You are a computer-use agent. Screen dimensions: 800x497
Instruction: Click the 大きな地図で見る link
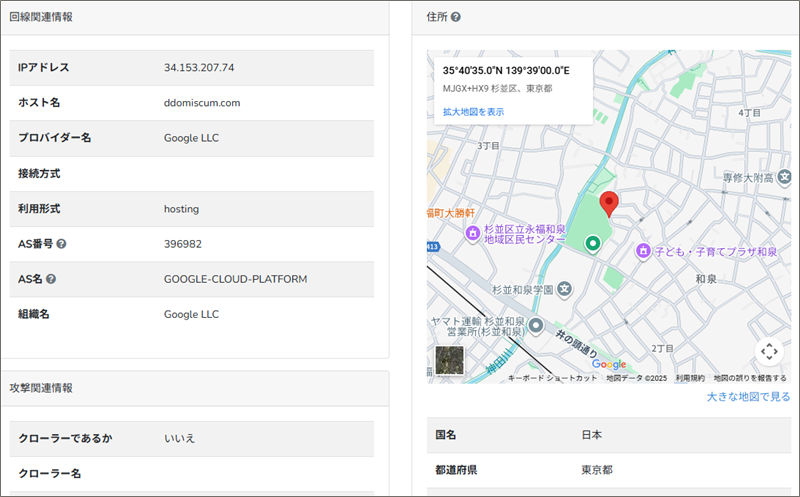pos(749,397)
